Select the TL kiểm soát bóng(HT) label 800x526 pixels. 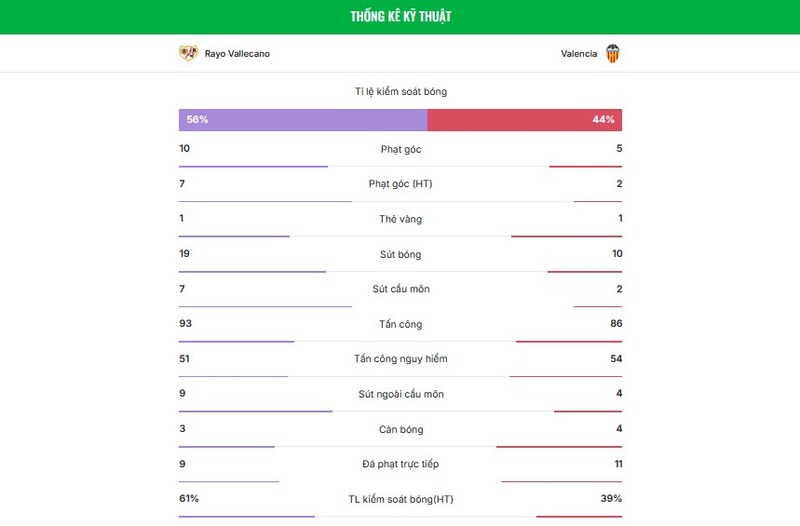point(400,499)
